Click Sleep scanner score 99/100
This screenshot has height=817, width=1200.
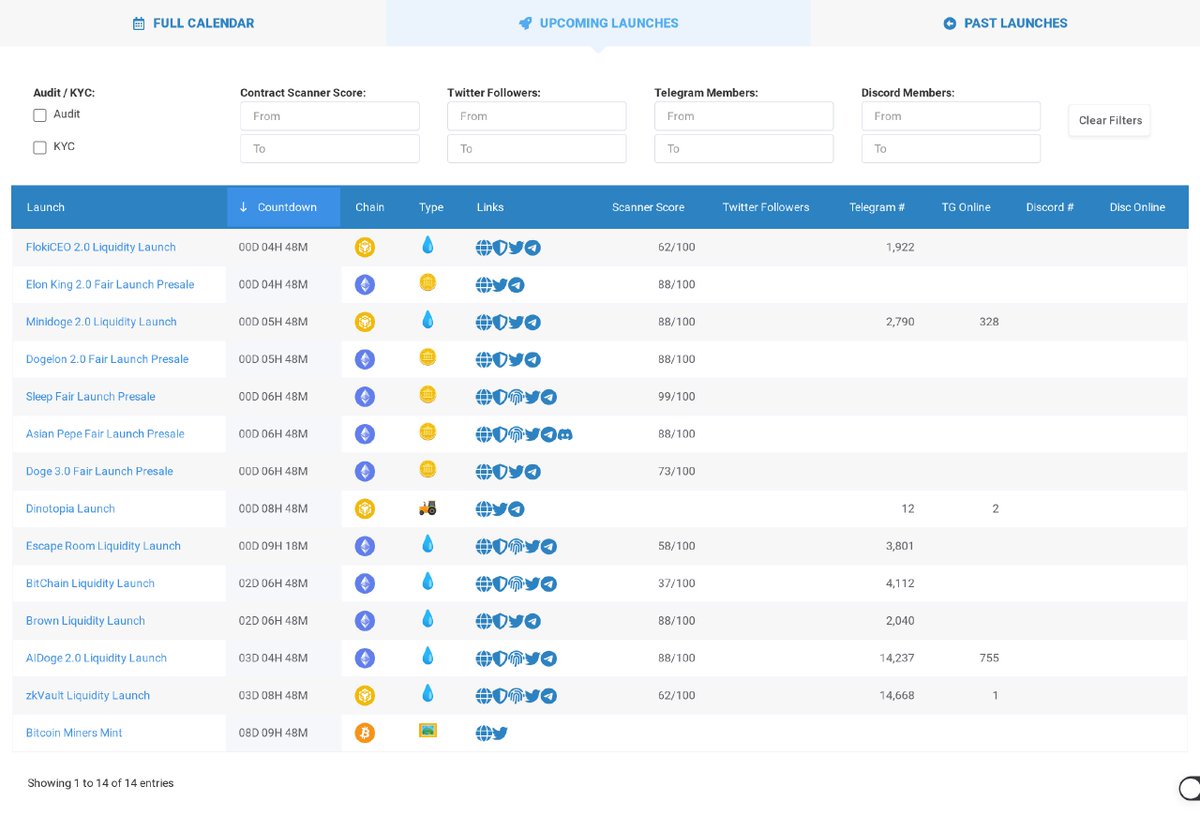676,397
